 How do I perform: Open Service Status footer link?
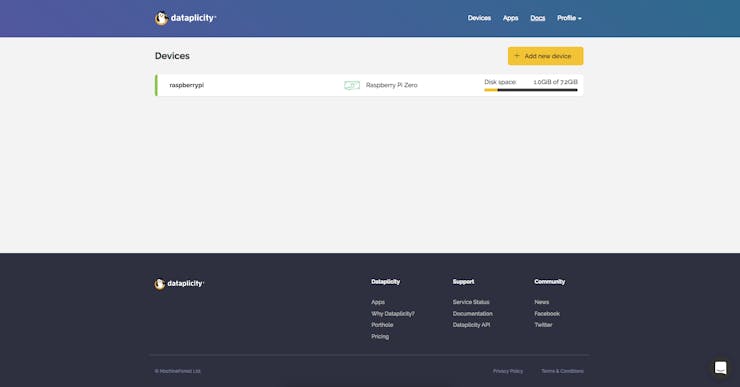pos(471,302)
